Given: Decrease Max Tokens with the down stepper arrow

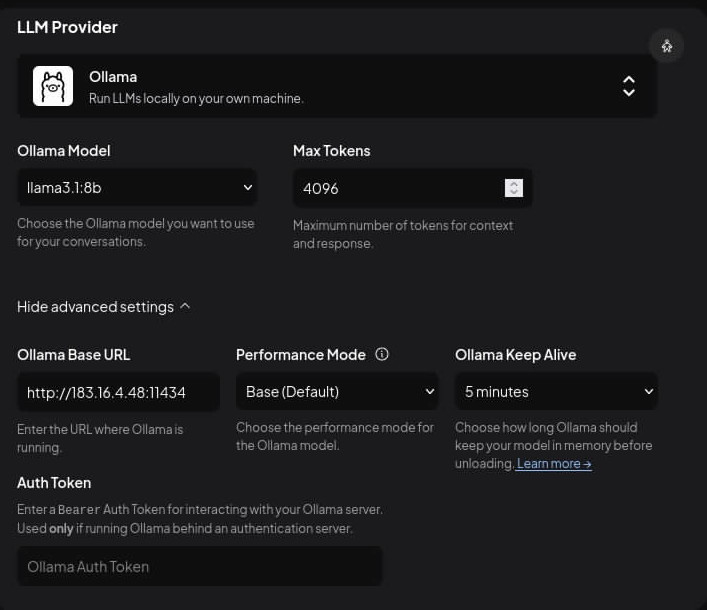Looking at the screenshot, I should (514, 192).
